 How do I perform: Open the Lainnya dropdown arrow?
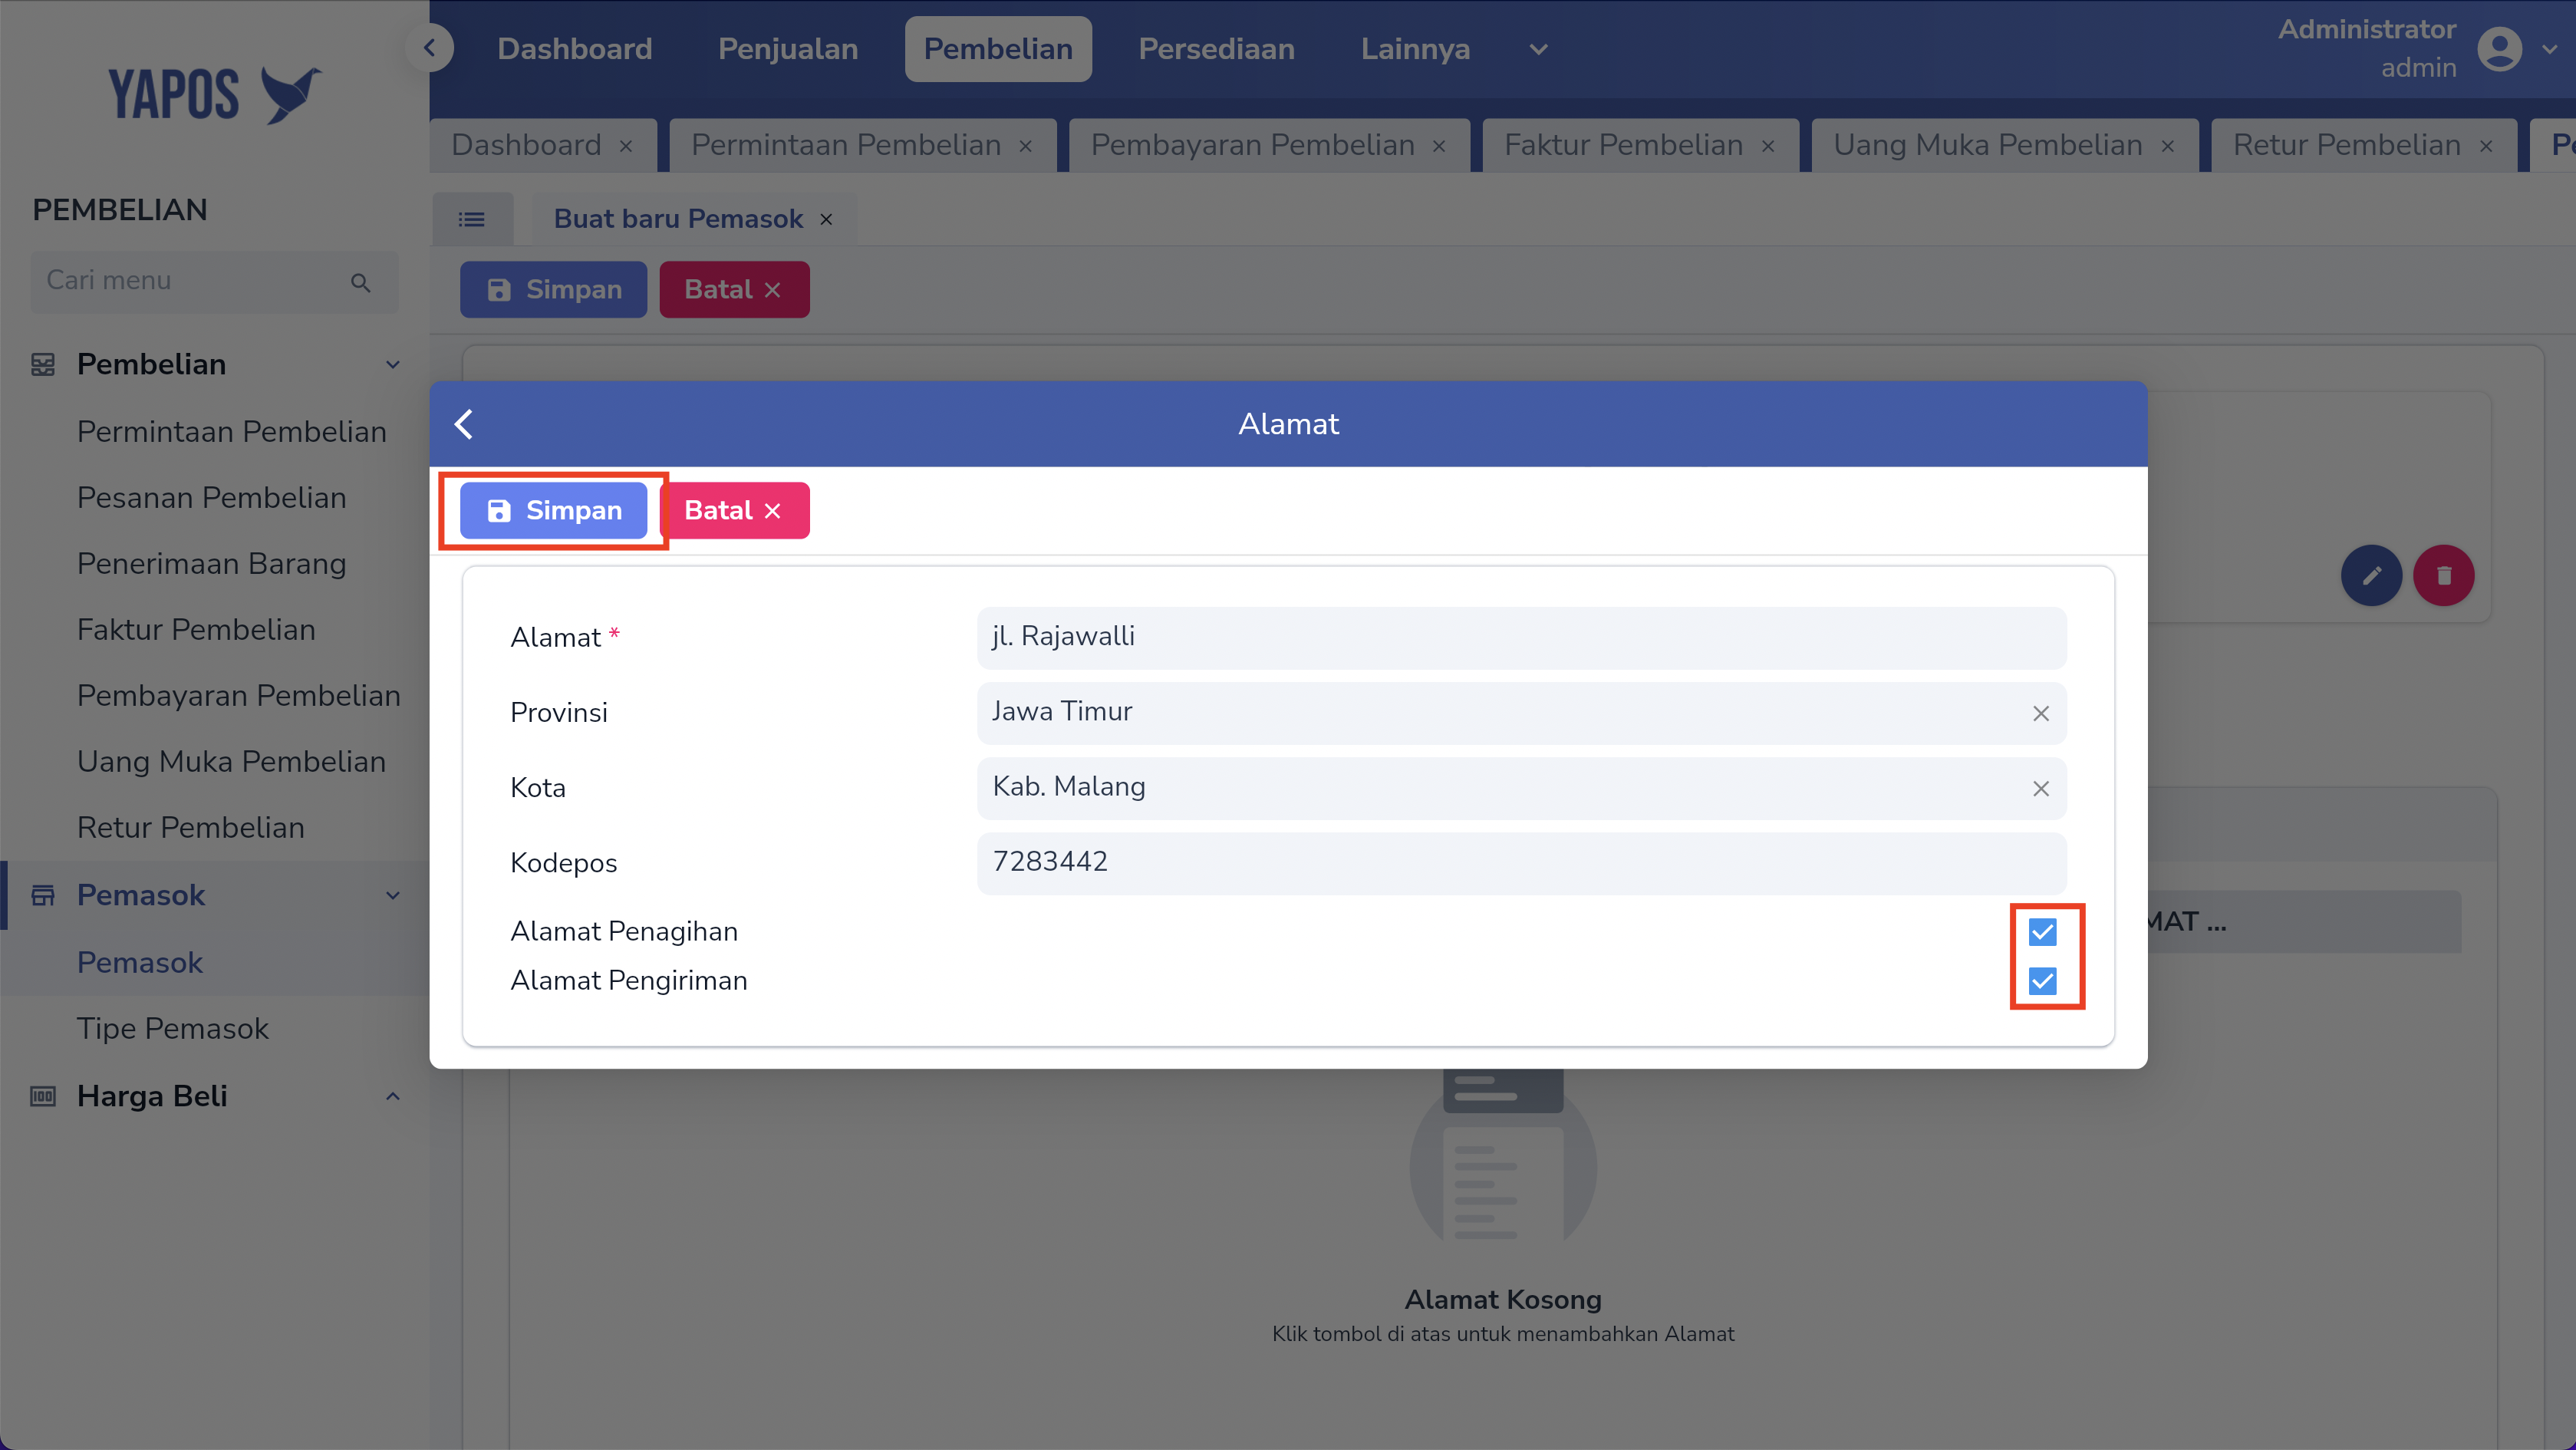coord(1539,49)
